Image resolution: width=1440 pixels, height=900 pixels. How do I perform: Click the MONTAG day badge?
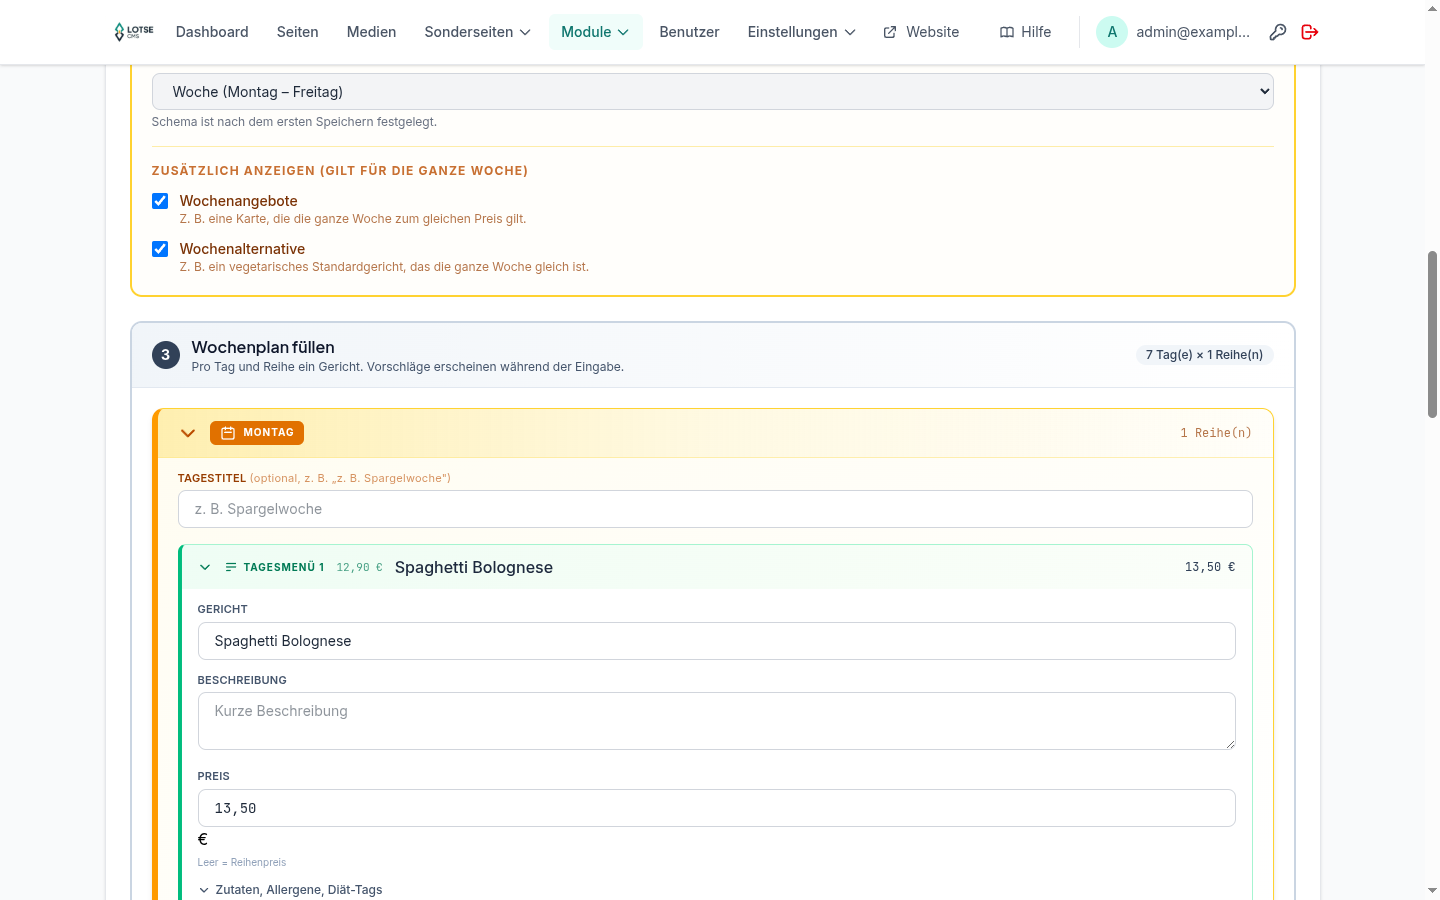click(257, 433)
